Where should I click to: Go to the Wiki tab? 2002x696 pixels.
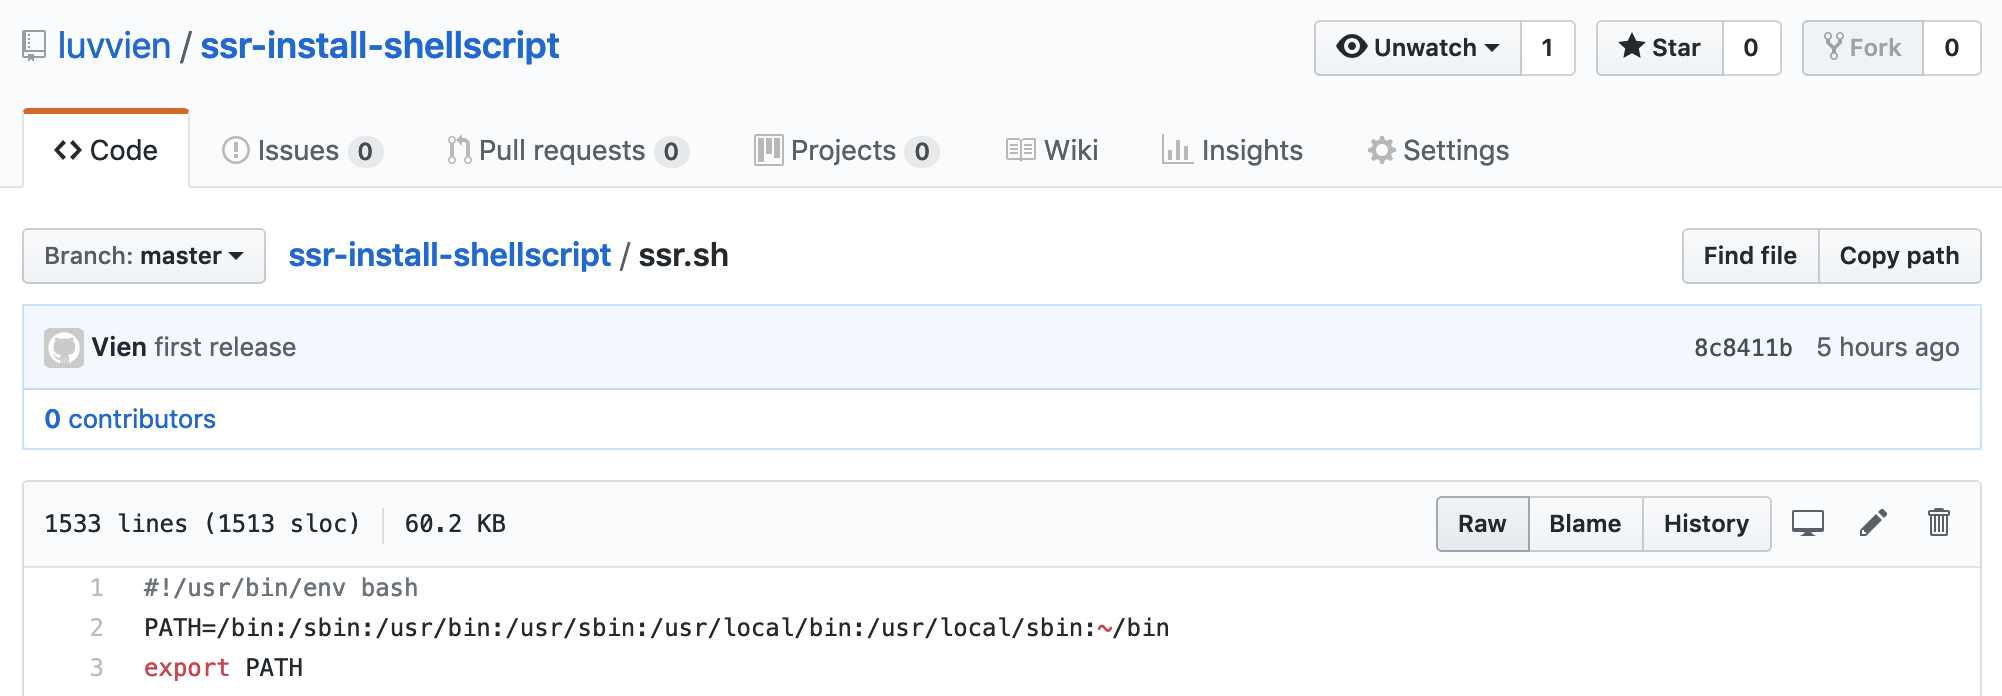(x=1052, y=150)
